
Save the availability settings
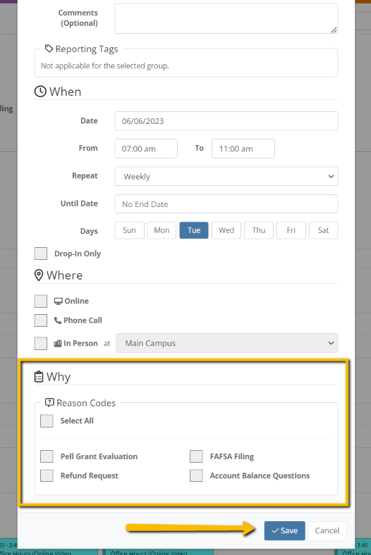point(285,531)
